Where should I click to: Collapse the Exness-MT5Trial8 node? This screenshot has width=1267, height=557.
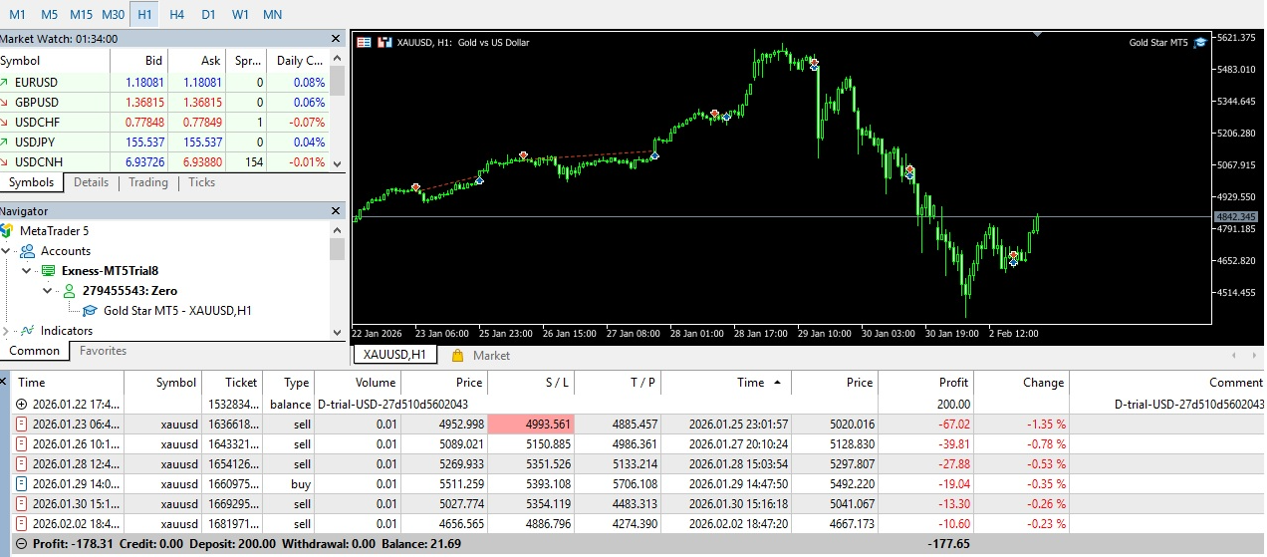coord(27,271)
